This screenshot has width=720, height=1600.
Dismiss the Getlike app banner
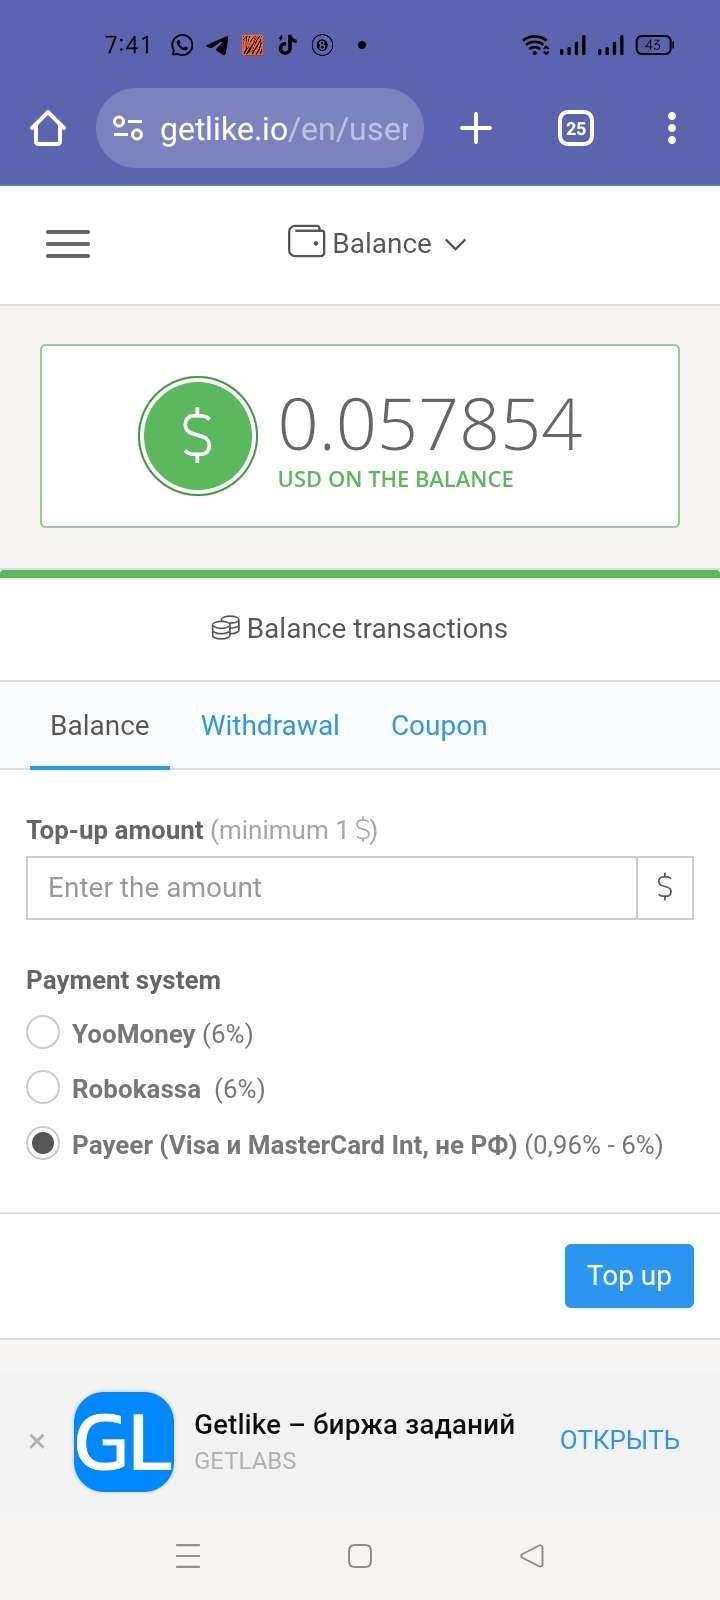click(x=37, y=1441)
